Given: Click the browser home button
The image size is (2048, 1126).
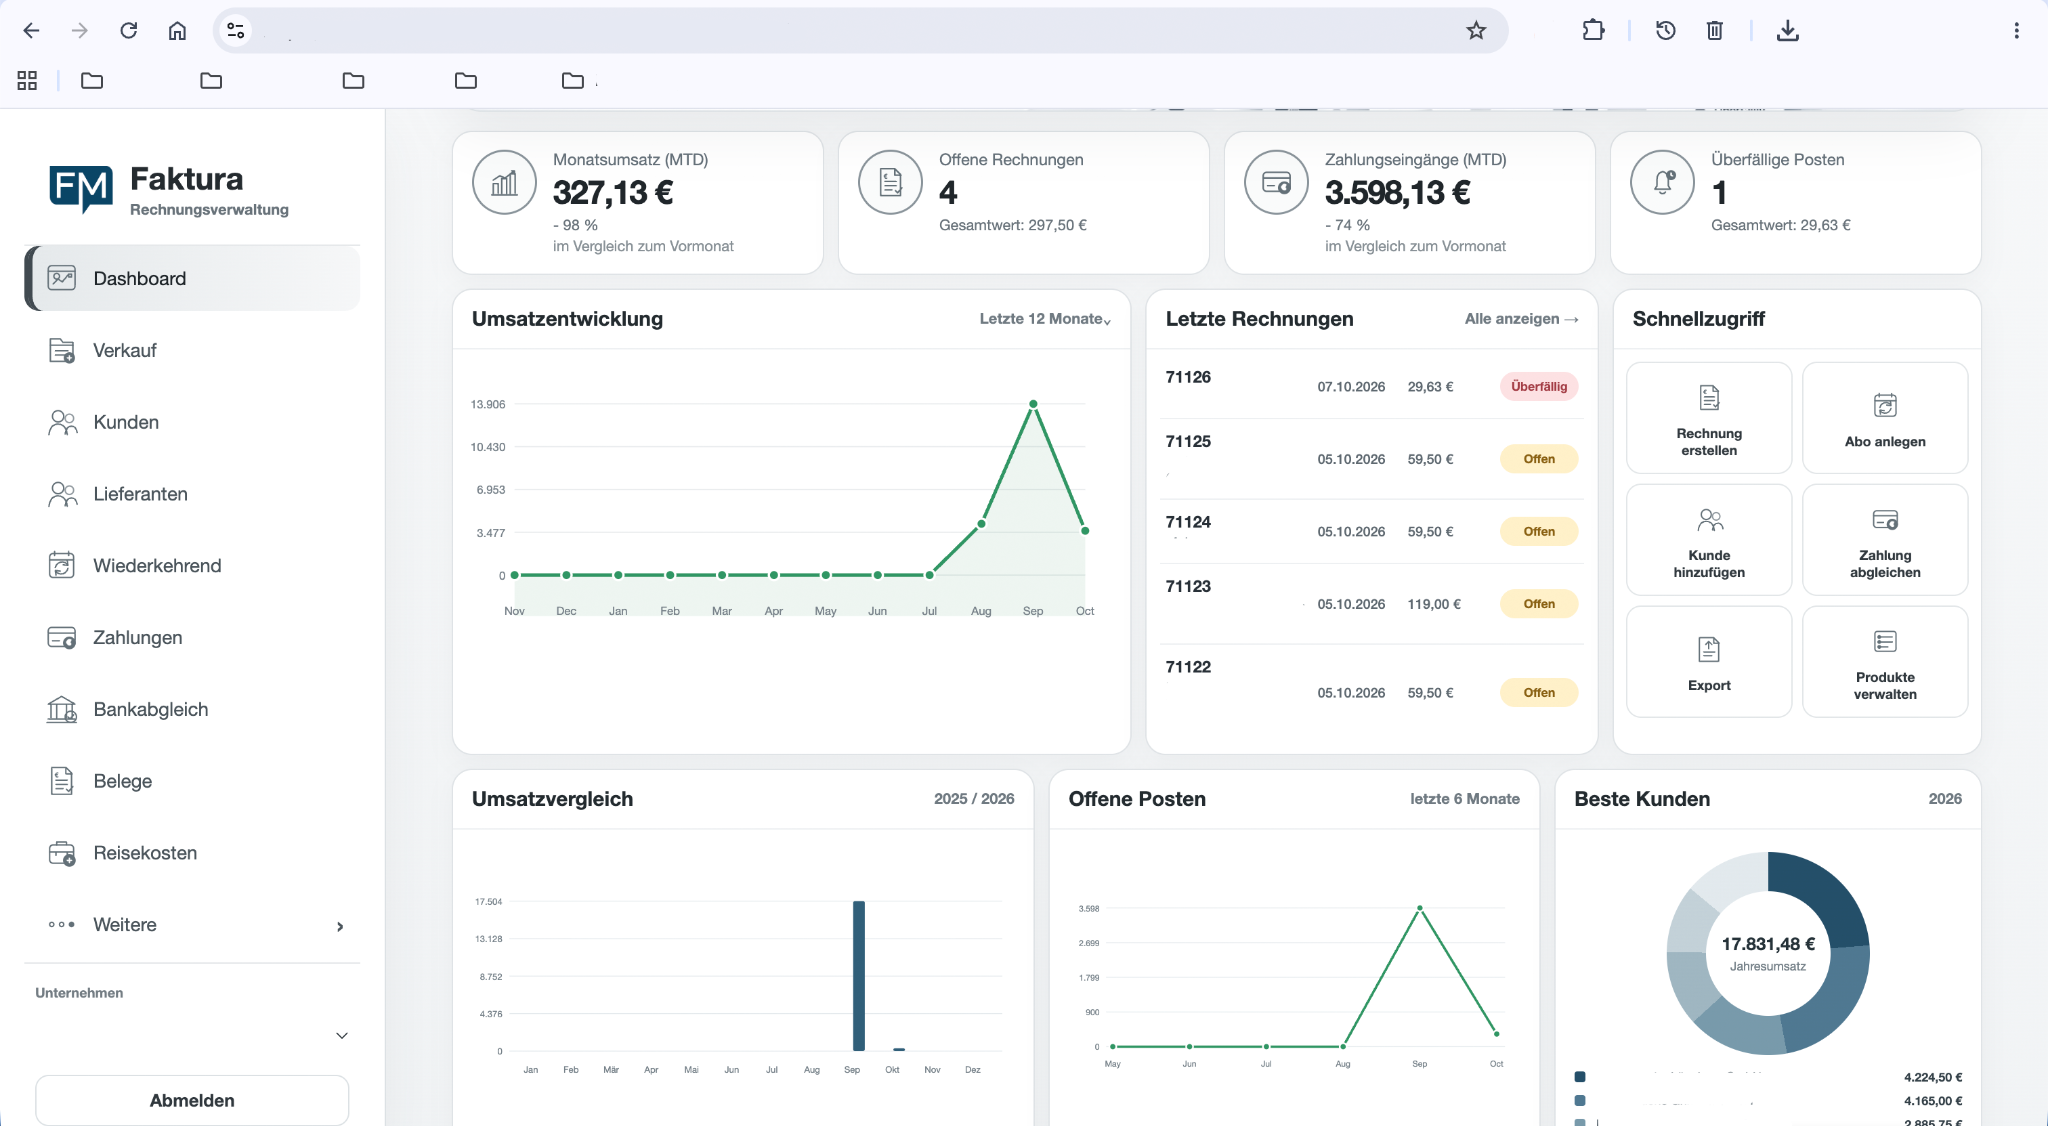Looking at the screenshot, I should [x=177, y=31].
